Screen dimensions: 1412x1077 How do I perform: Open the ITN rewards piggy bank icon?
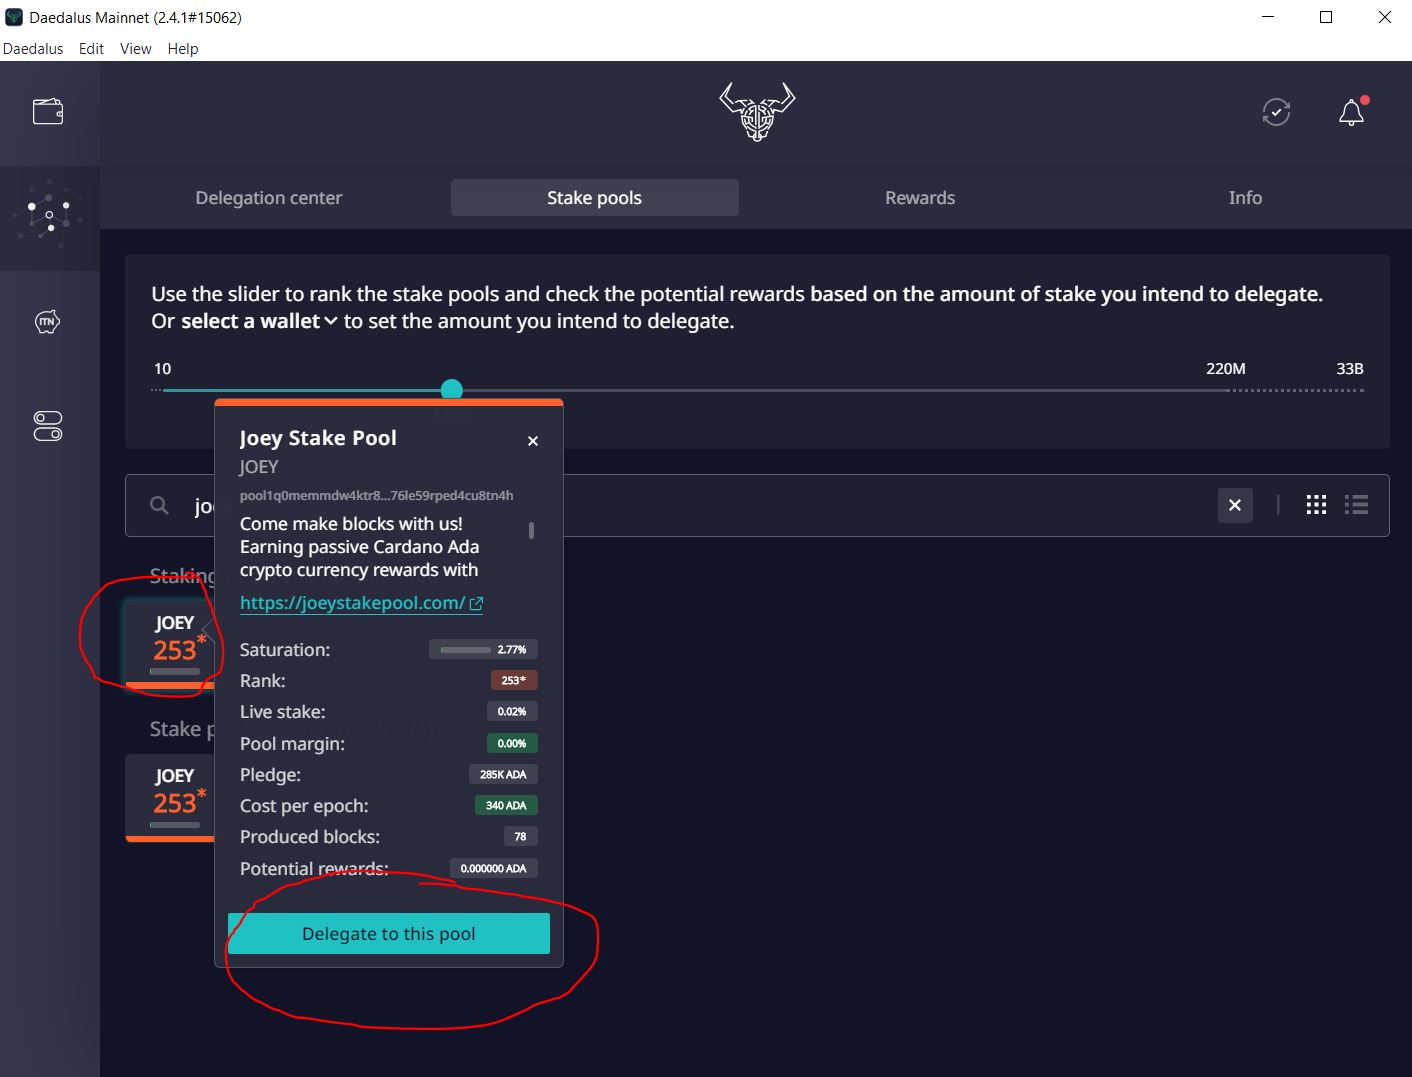pos(48,322)
